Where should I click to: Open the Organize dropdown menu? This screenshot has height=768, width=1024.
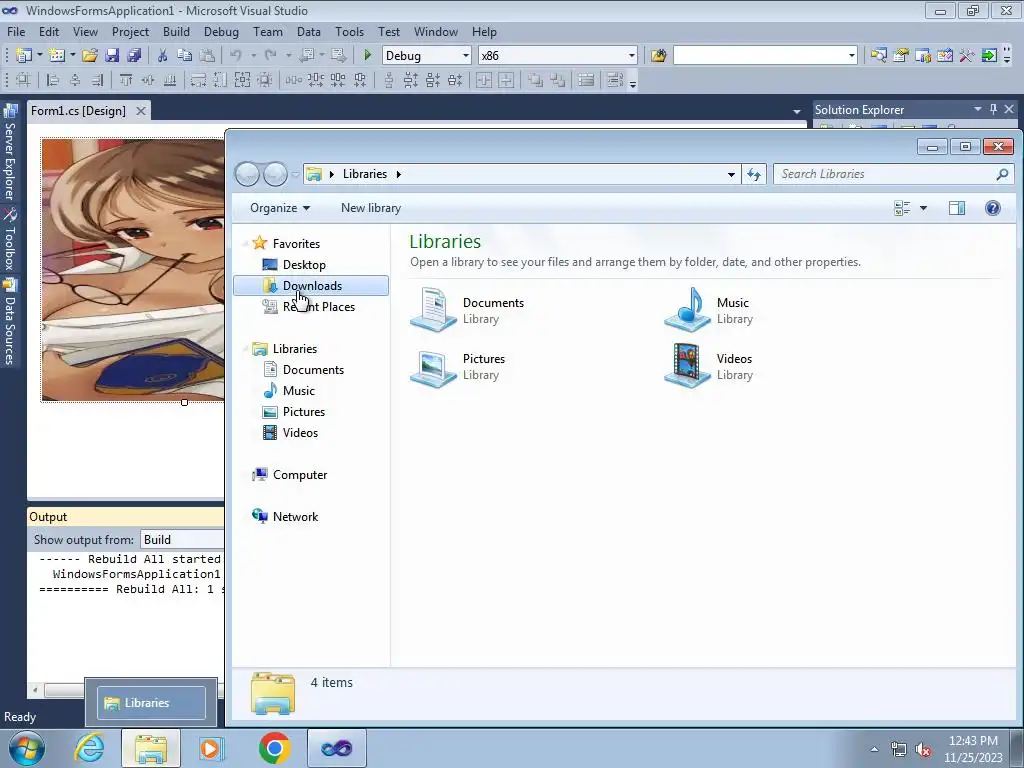(x=280, y=208)
